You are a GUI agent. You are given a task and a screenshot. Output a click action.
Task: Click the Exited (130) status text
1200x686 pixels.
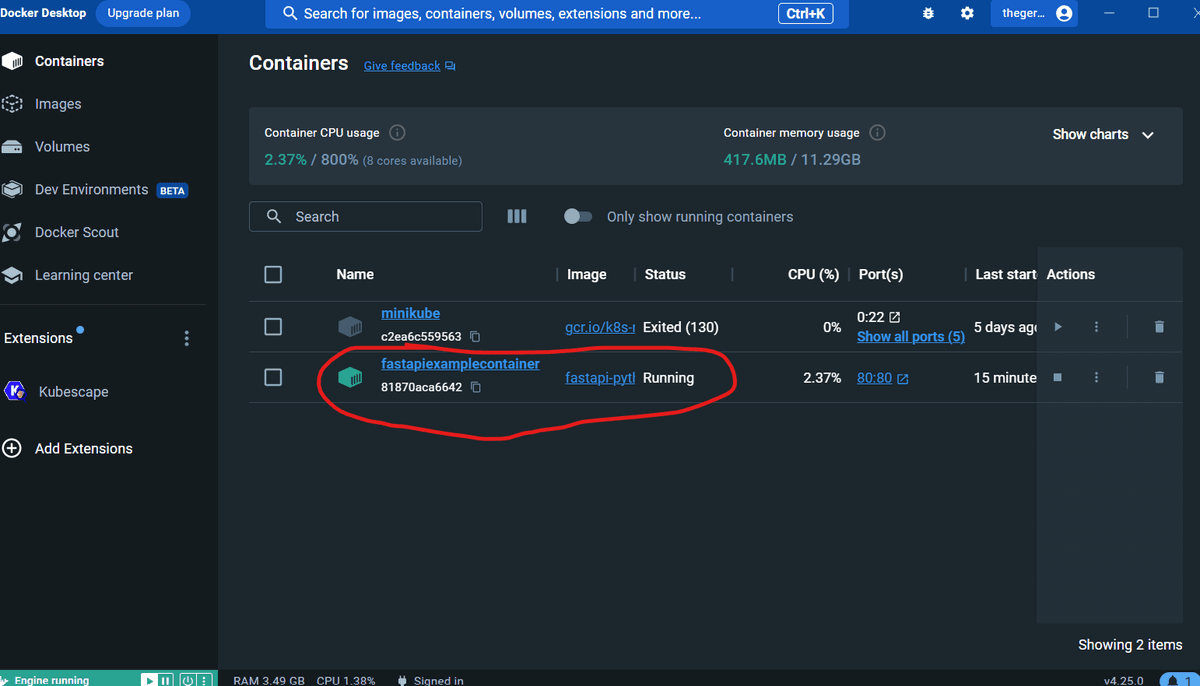point(681,327)
